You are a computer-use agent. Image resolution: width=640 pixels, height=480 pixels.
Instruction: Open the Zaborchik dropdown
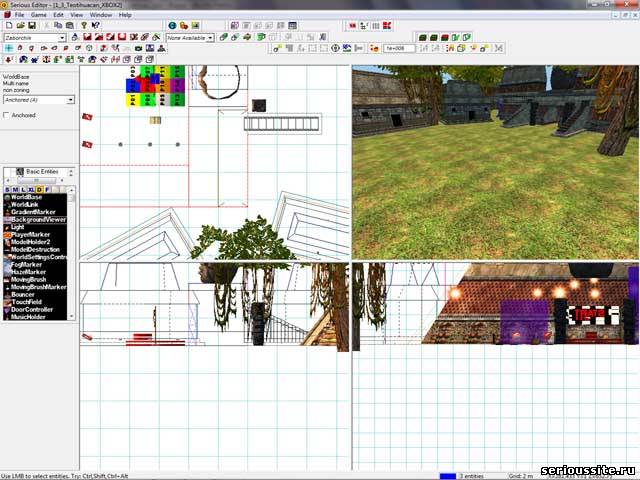click(x=62, y=38)
